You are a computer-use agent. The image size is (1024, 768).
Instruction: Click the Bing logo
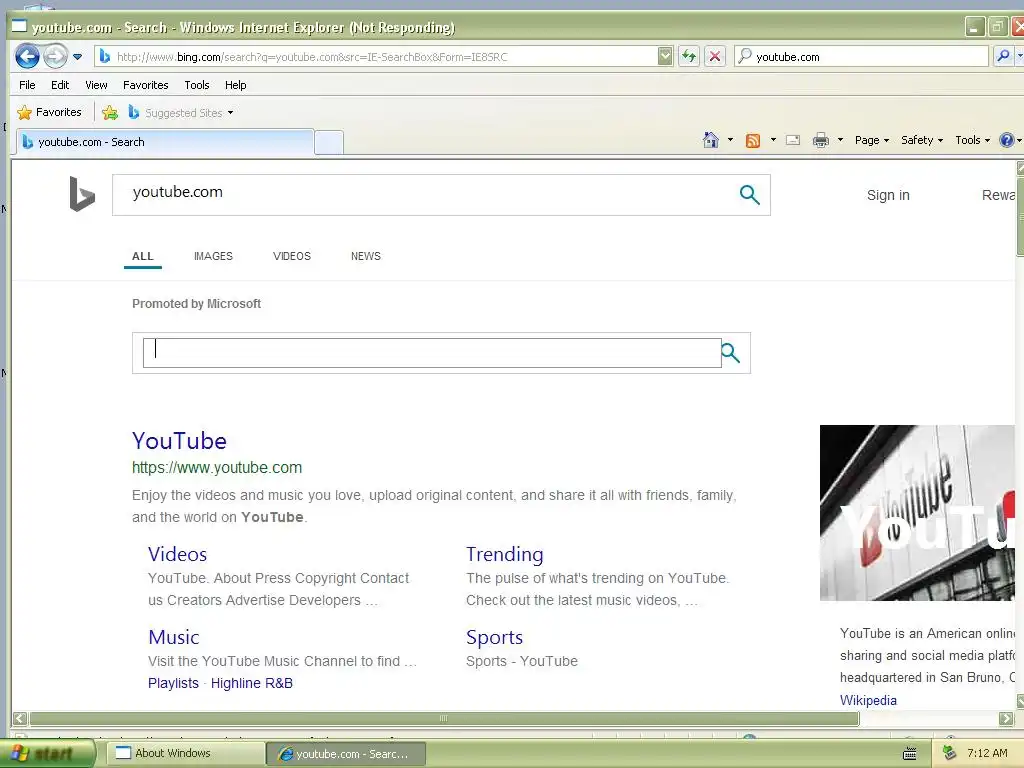[x=82, y=194]
